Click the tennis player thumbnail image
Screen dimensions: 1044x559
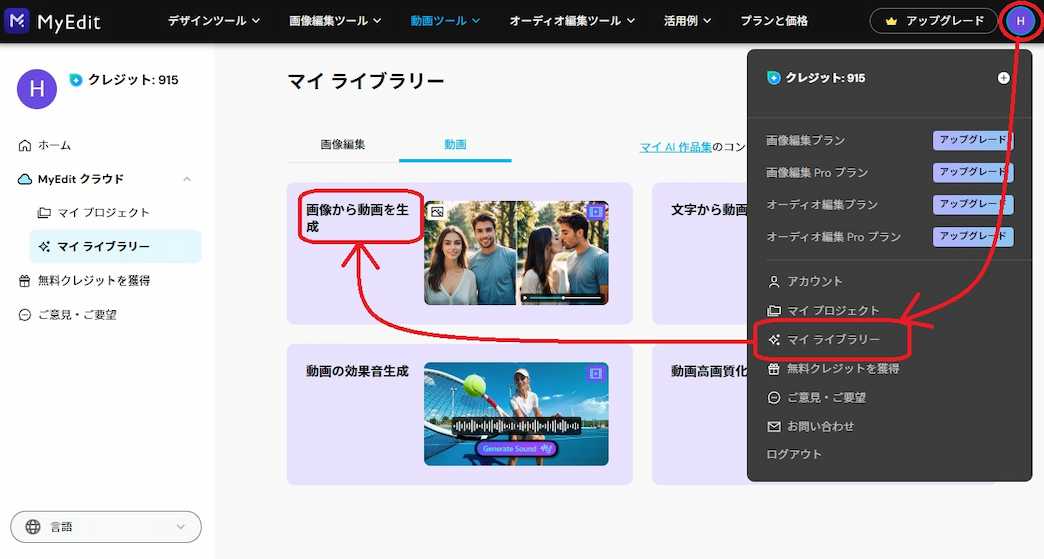pos(516,414)
